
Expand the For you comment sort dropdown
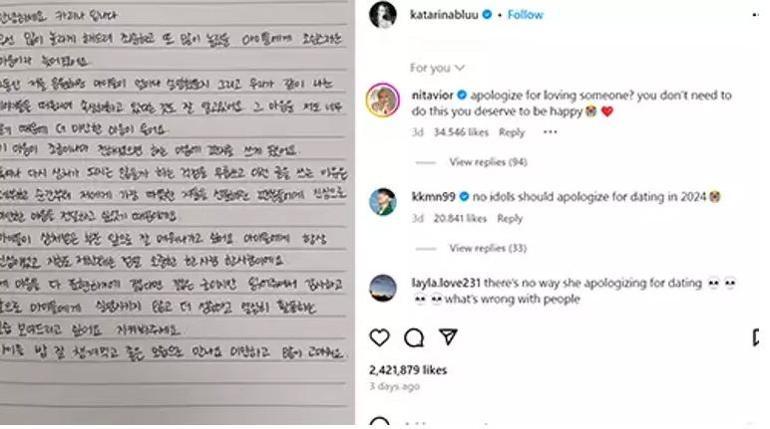click(437, 68)
